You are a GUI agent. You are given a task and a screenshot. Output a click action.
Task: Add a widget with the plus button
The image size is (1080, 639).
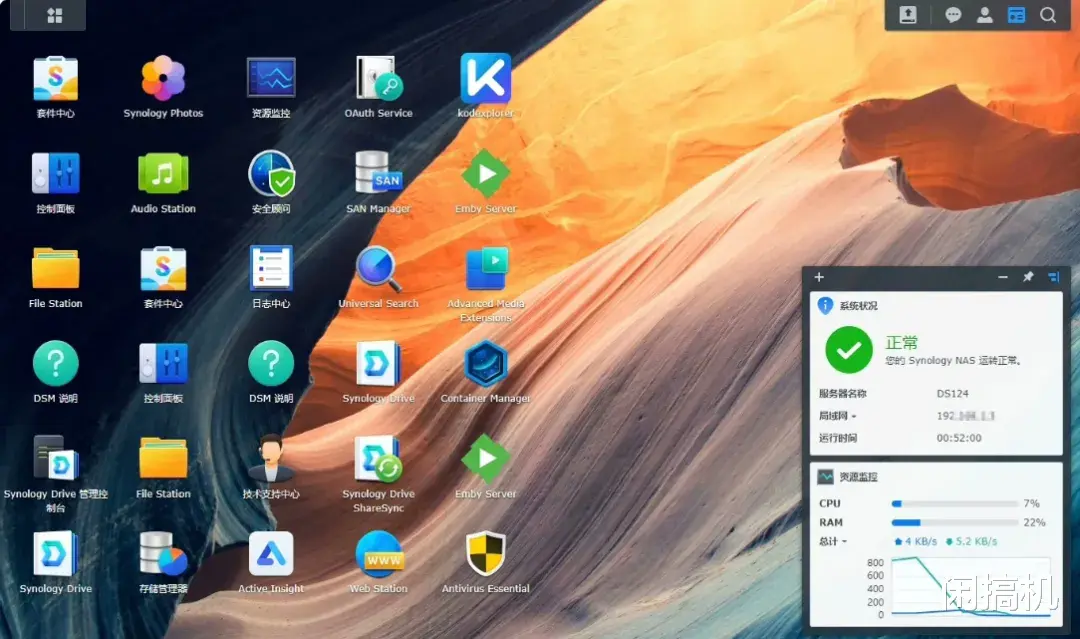[819, 277]
